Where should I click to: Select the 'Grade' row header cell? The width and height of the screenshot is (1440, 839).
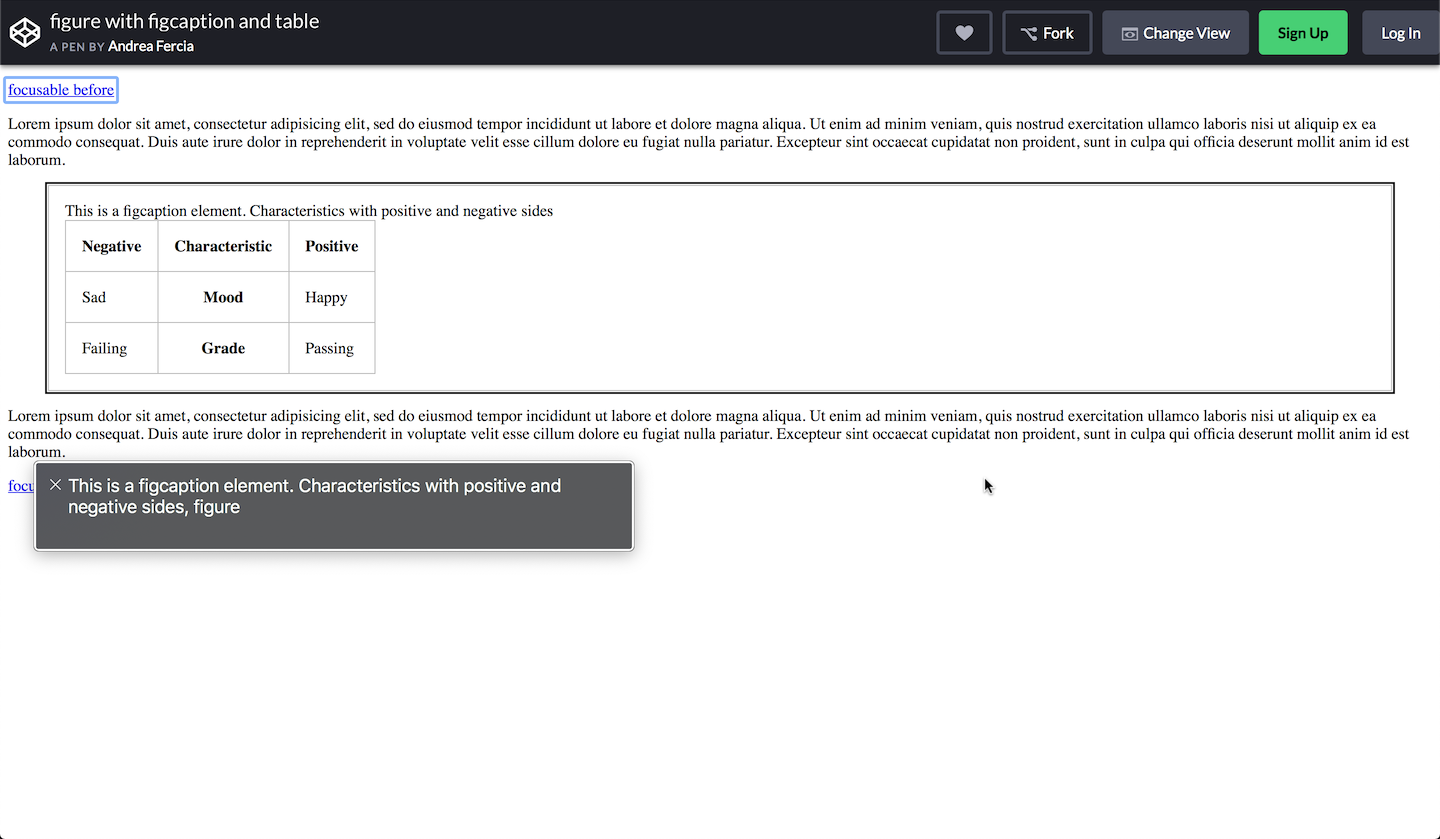223,348
